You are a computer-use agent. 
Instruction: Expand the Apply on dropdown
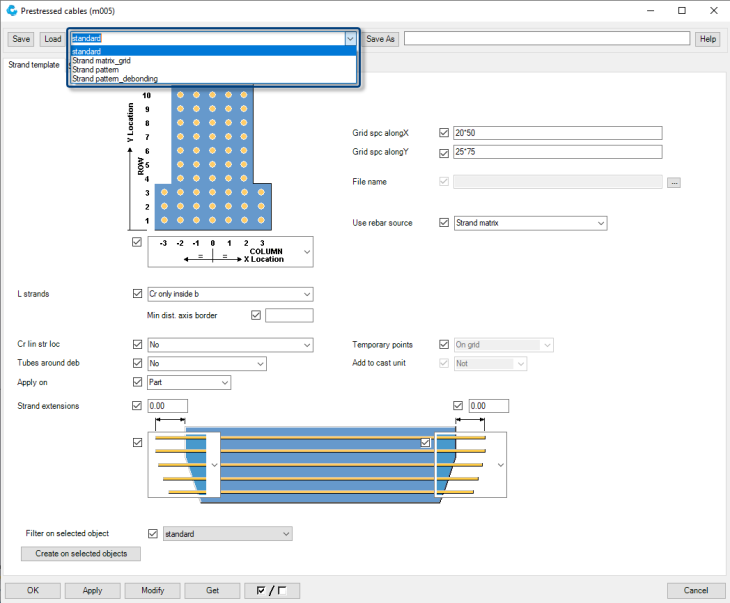pyautogui.click(x=224, y=382)
